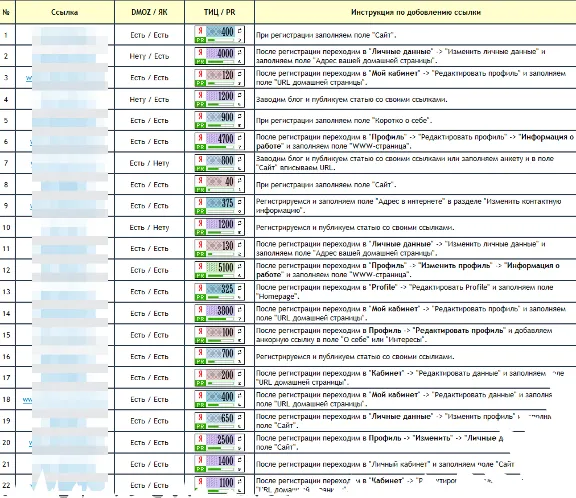Click the Инструкция по добавлению ссылки header
The height and width of the screenshot is (498, 576).
[x=415, y=12]
